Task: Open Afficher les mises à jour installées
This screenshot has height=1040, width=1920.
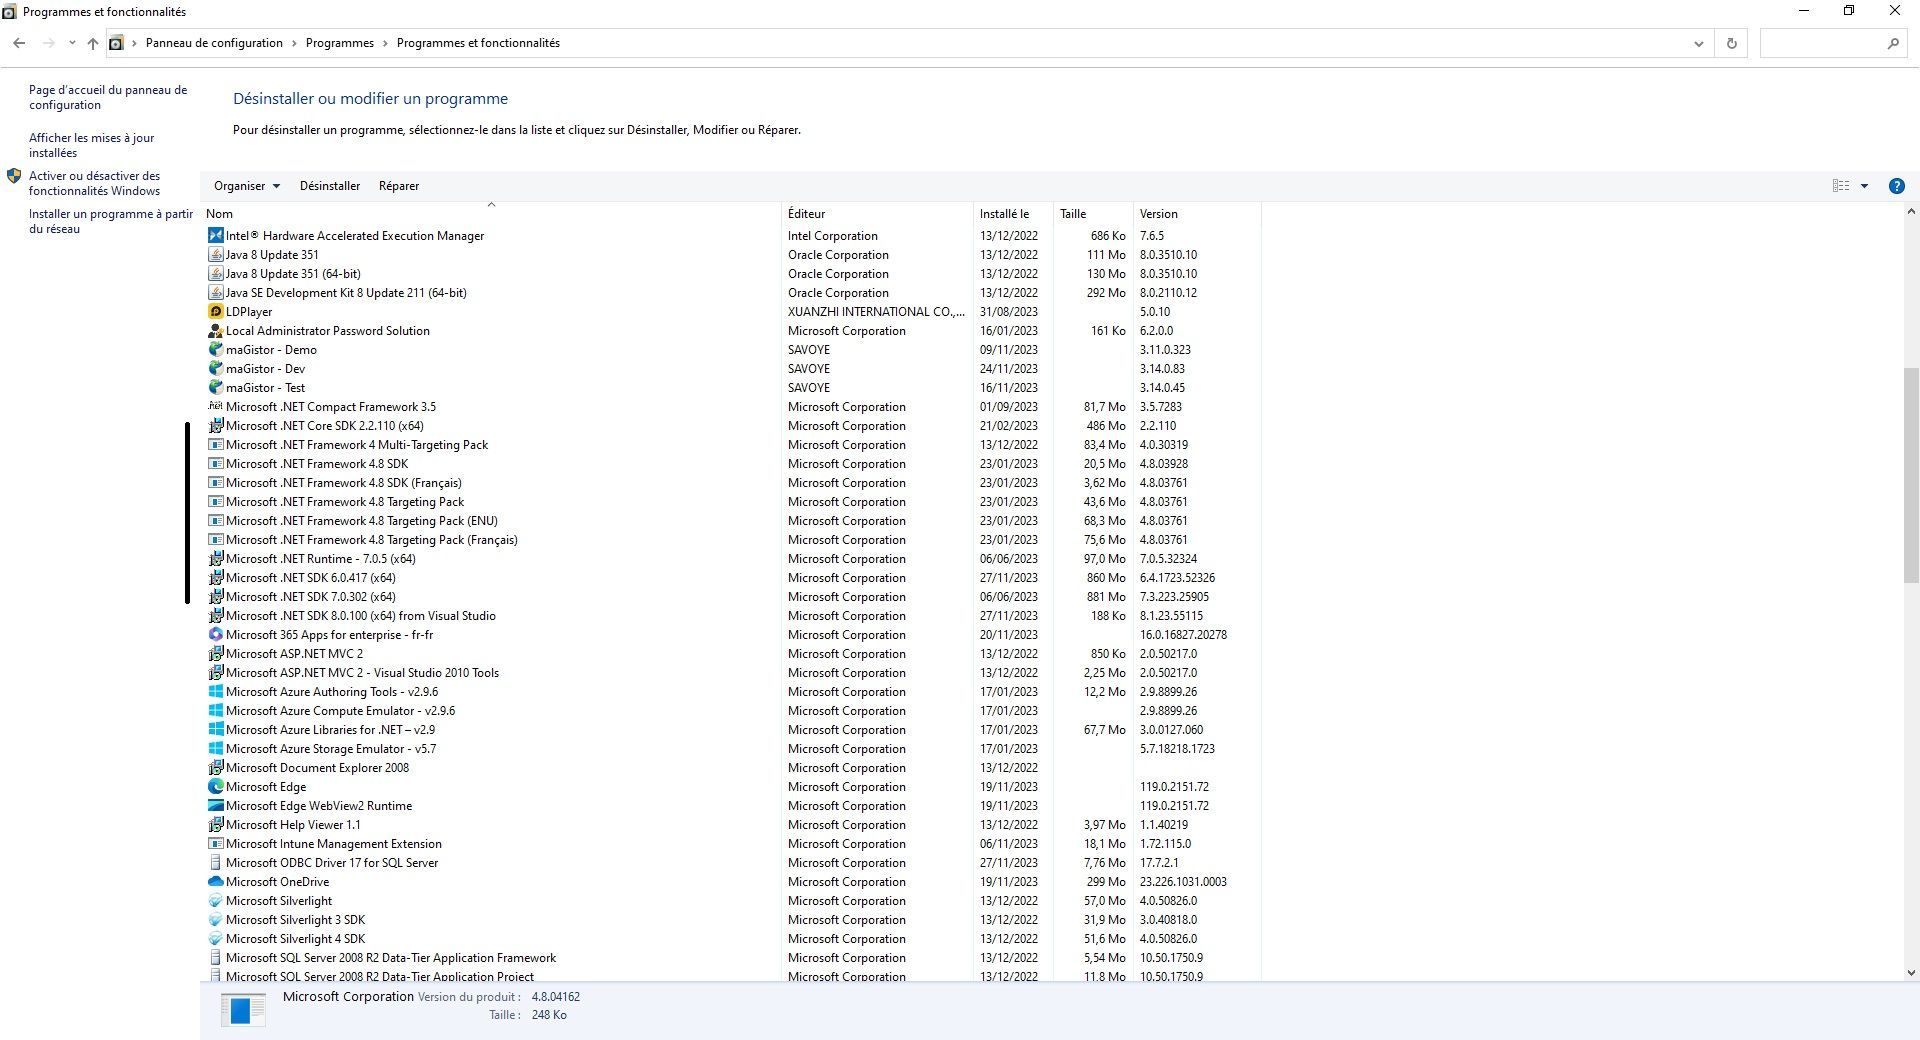Action: (91, 145)
